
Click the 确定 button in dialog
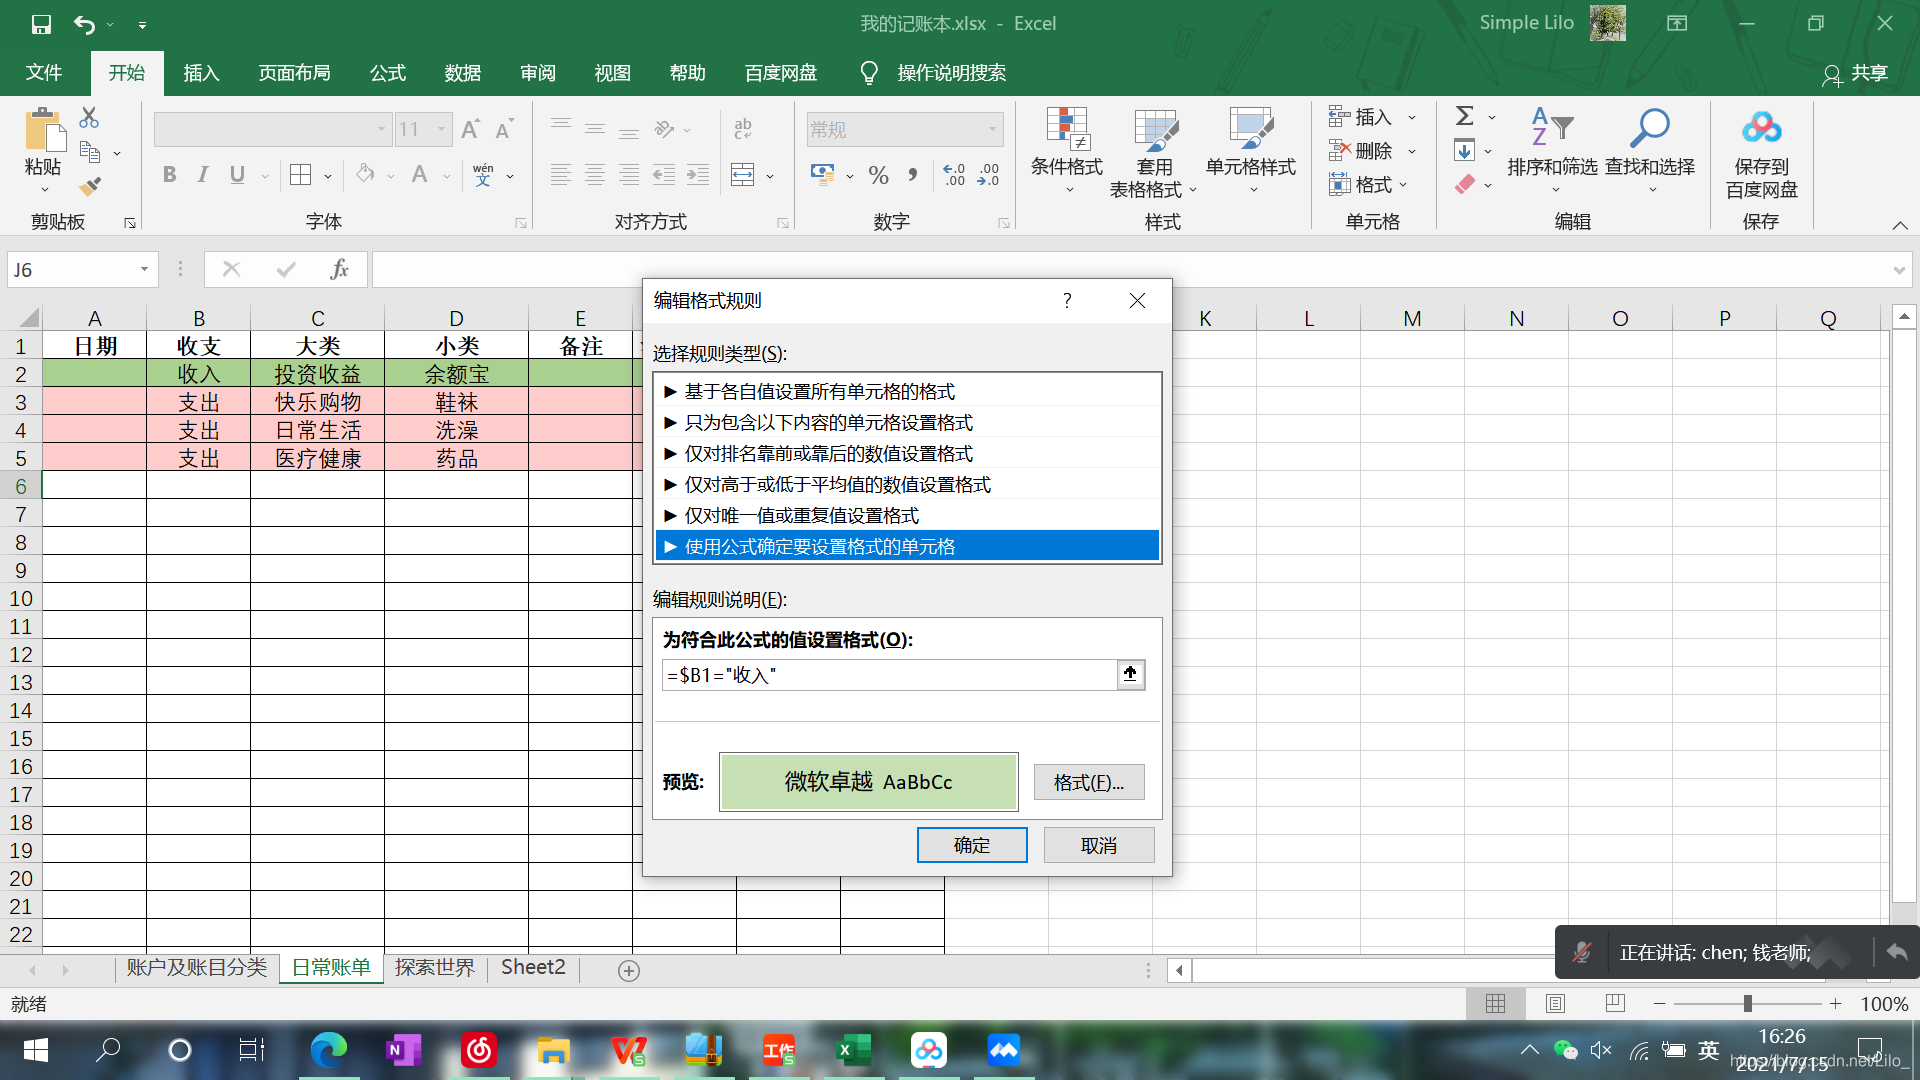click(x=971, y=845)
